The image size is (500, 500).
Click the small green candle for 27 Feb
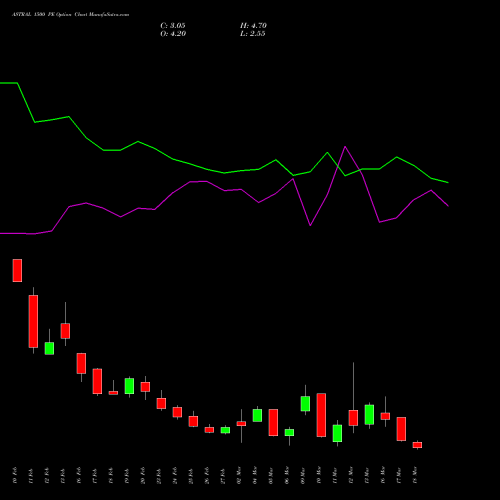coord(225,430)
